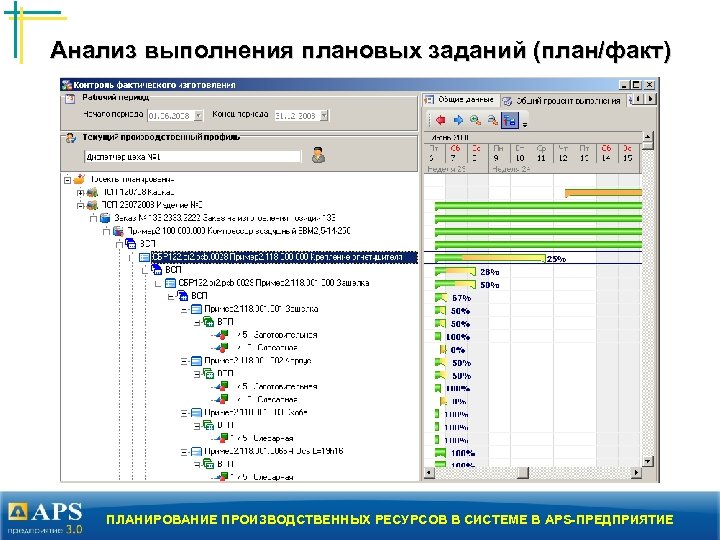Click the Gantt horizontal scrollbar right arrow
720x540 pixels.
coord(636,472)
